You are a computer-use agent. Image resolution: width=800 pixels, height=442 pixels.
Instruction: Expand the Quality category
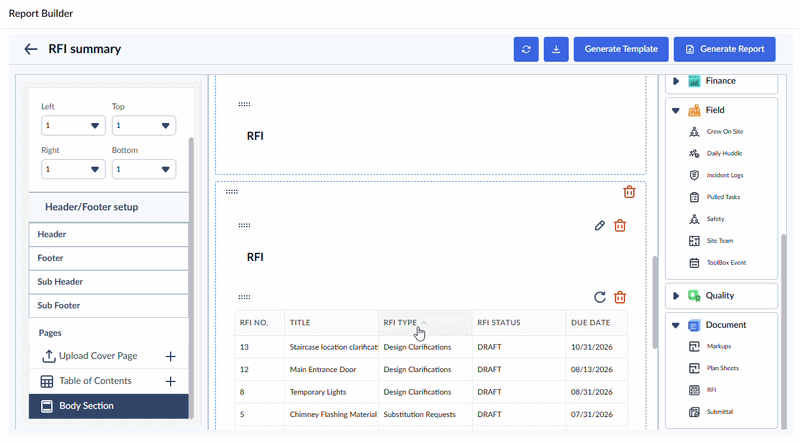(x=676, y=296)
